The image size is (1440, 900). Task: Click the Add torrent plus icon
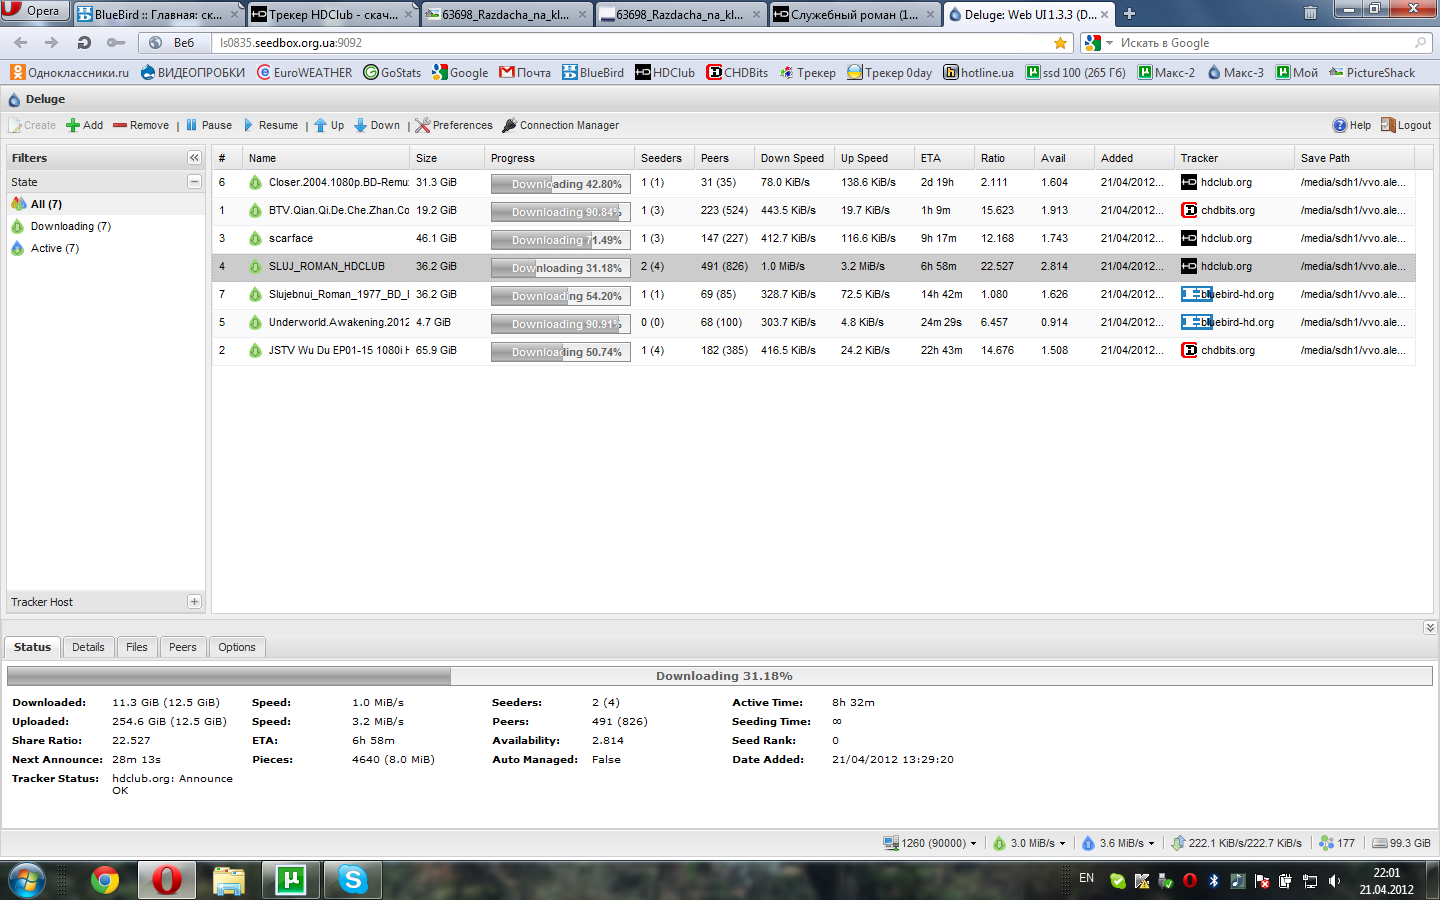(73, 125)
